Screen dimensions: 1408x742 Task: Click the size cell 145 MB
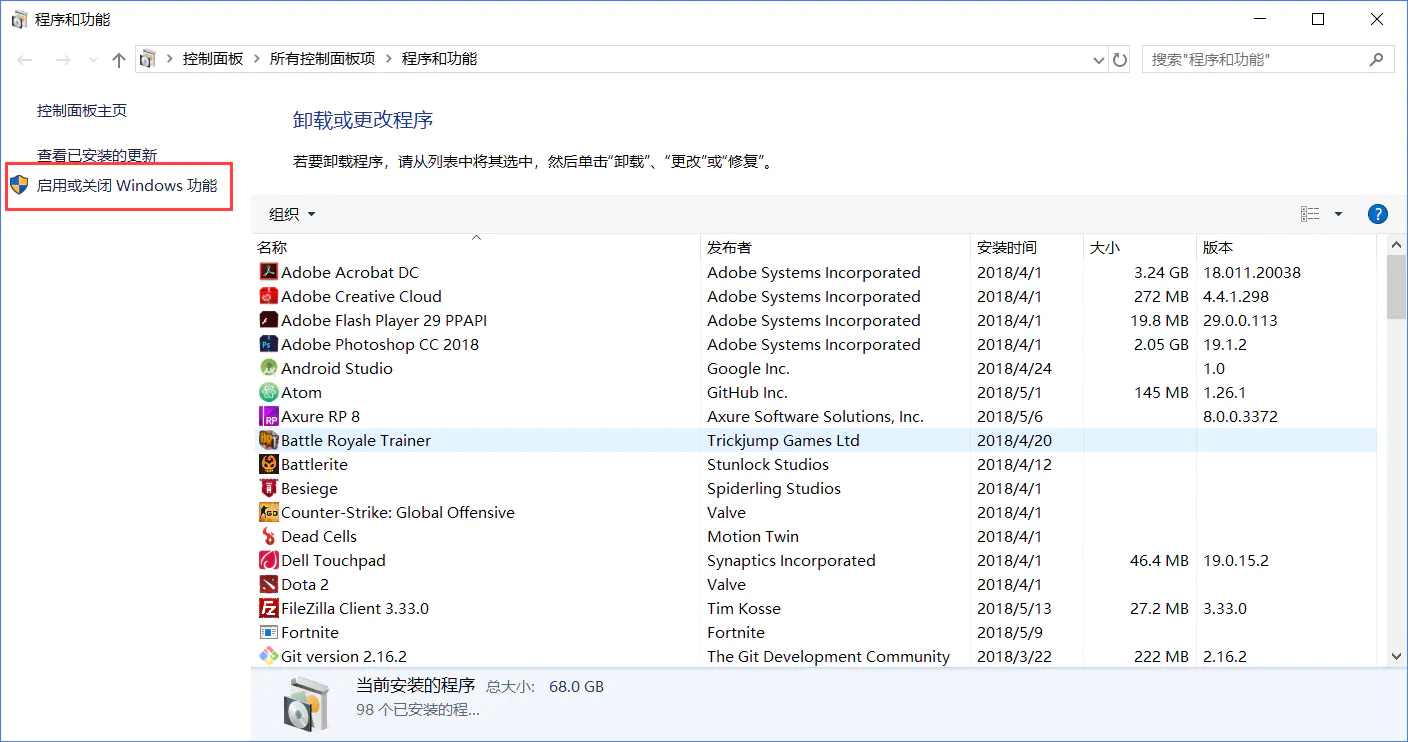[x=1161, y=392]
